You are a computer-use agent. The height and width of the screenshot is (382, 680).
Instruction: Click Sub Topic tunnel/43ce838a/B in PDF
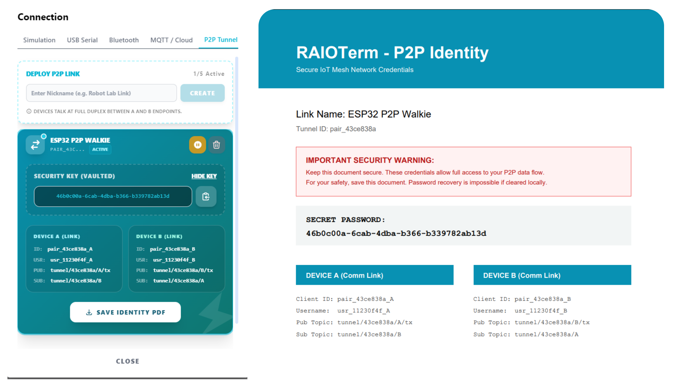348,334
